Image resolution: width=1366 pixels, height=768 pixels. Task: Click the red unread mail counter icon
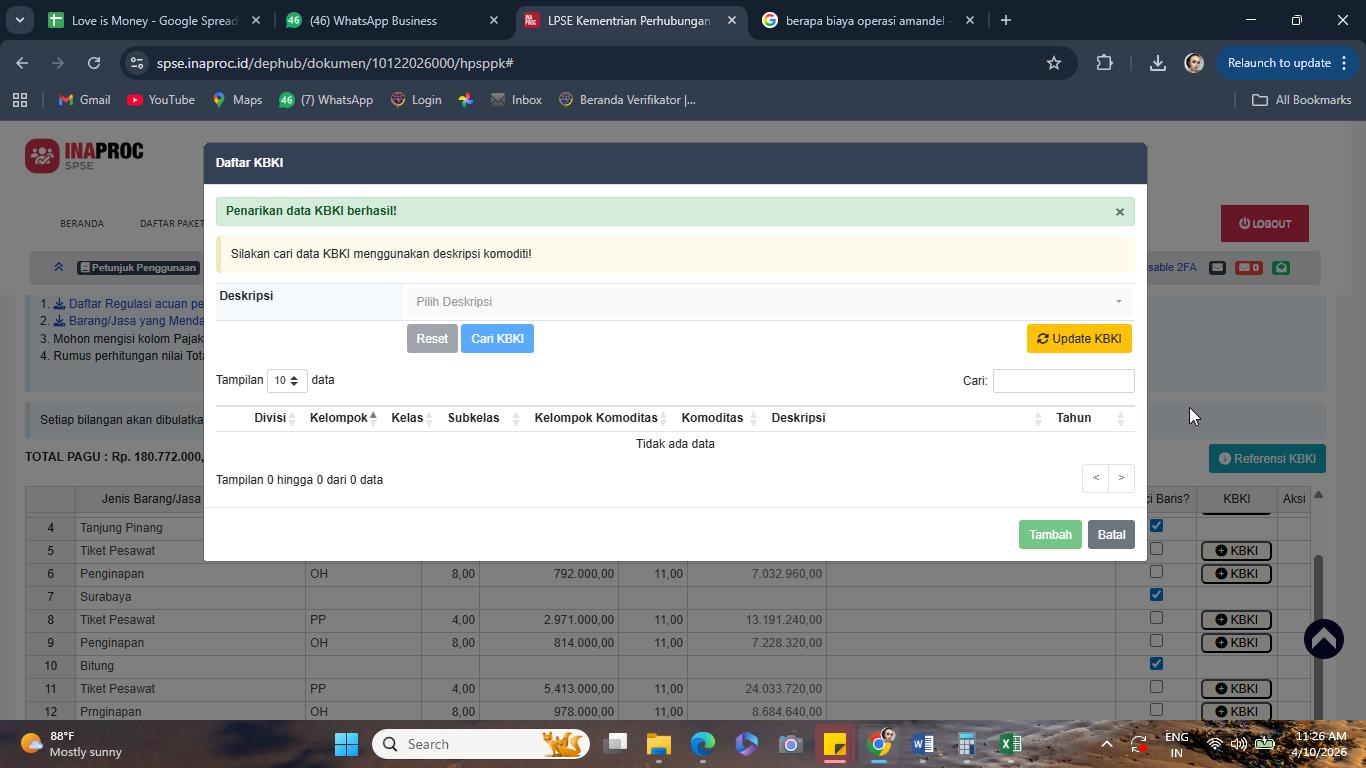(x=1248, y=268)
